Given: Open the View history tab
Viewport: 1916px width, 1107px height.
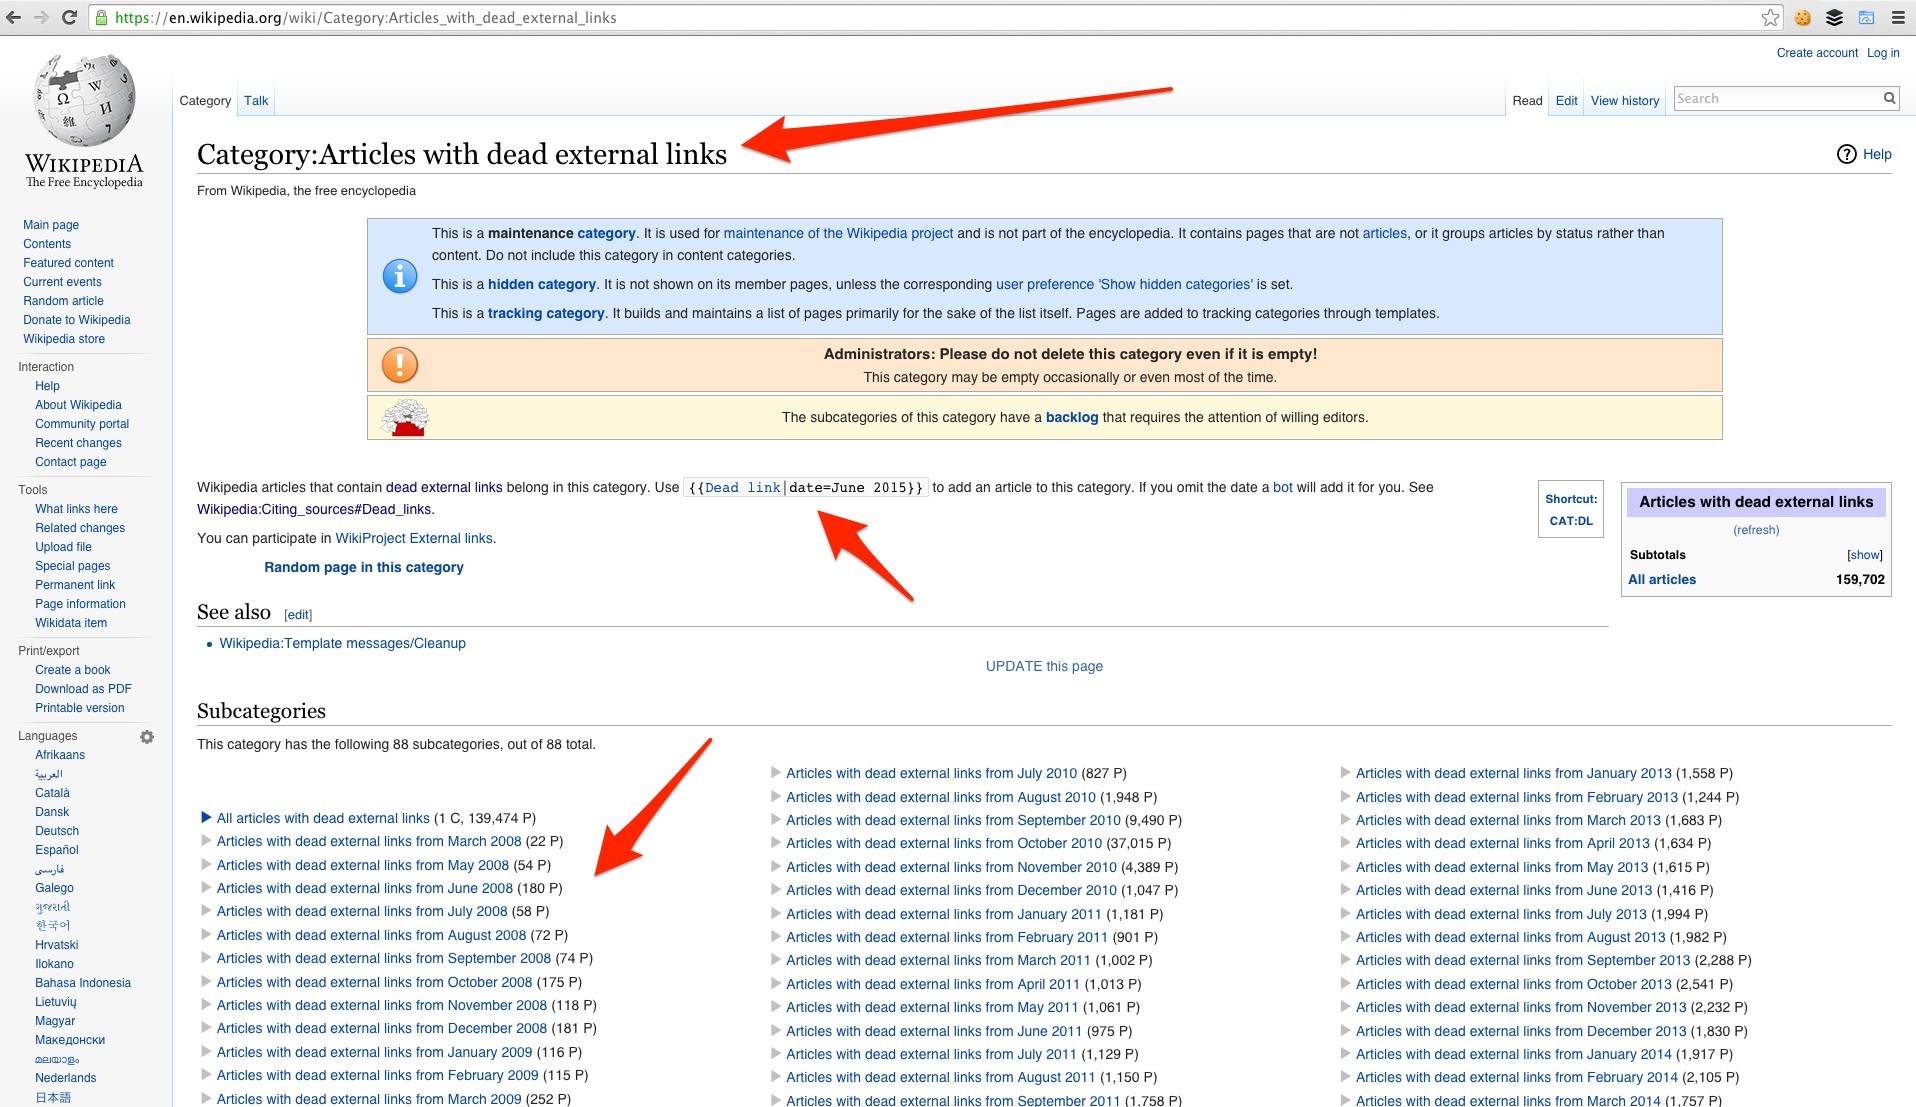Looking at the screenshot, I should [x=1624, y=100].
